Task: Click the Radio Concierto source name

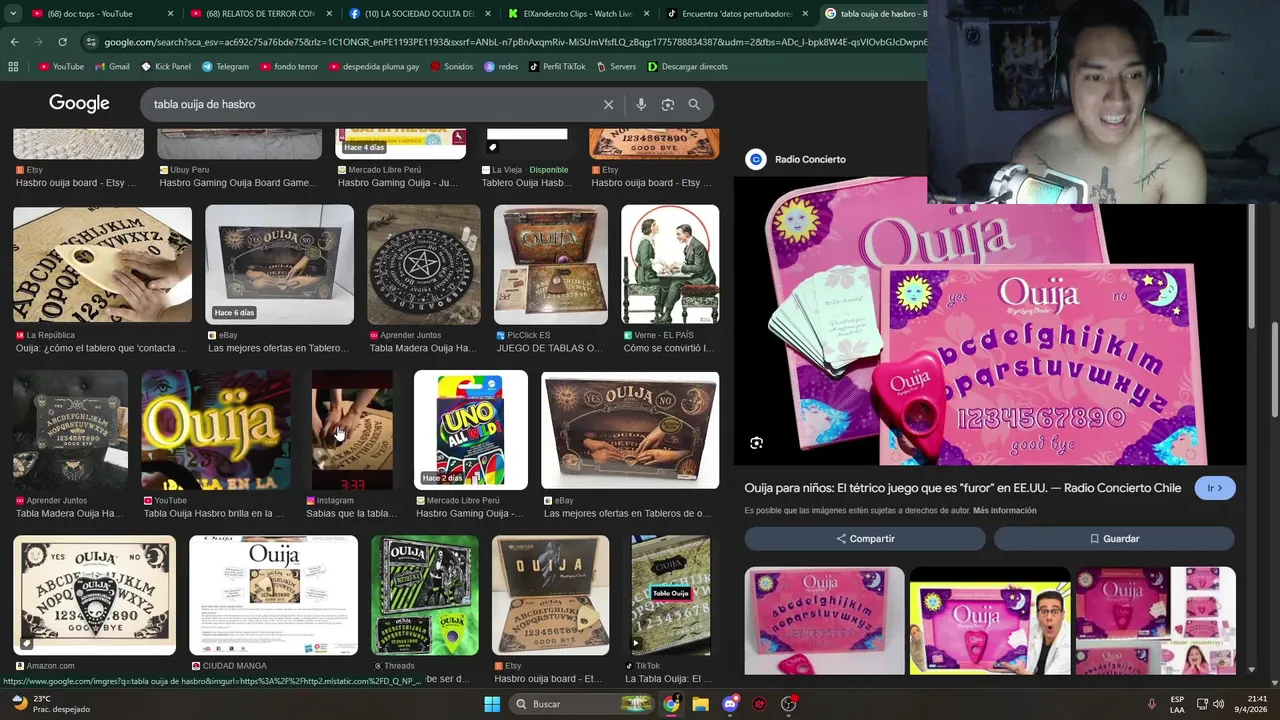Action: (x=810, y=159)
